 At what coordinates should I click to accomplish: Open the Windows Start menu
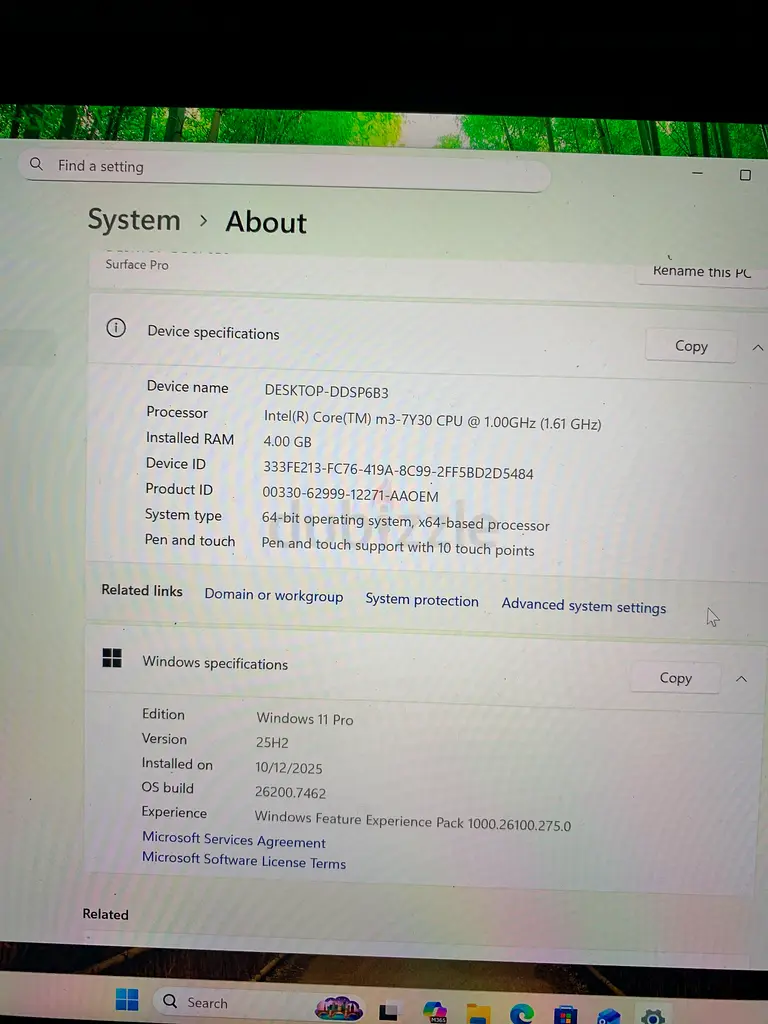[127, 1000]
